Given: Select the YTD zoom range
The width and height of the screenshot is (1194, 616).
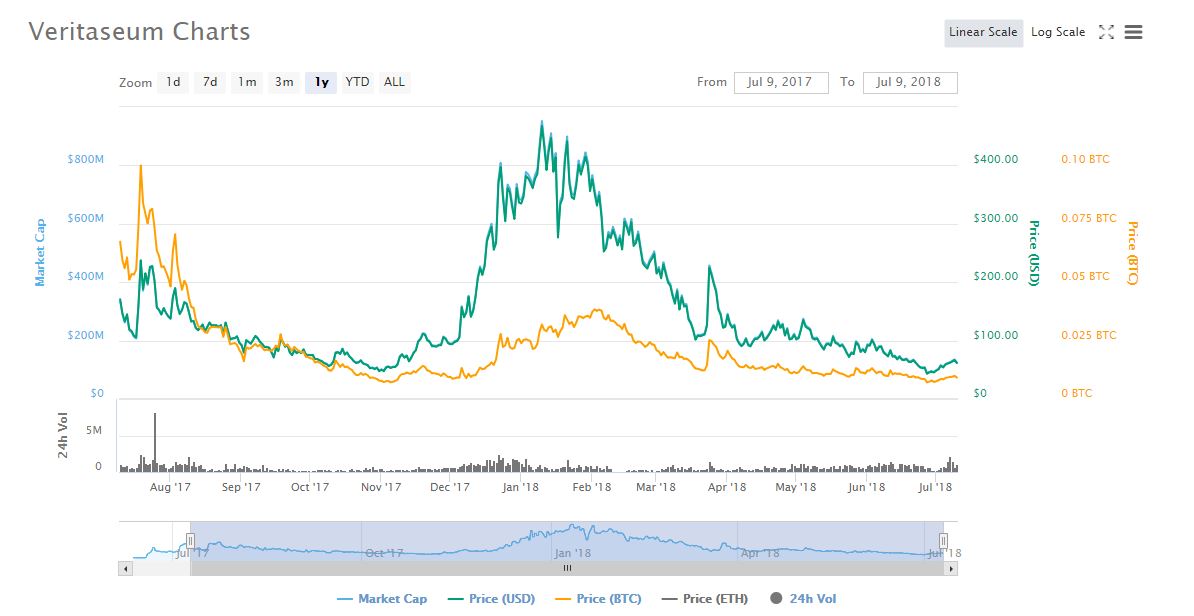Looking at the screenshot, I should 357,82.
